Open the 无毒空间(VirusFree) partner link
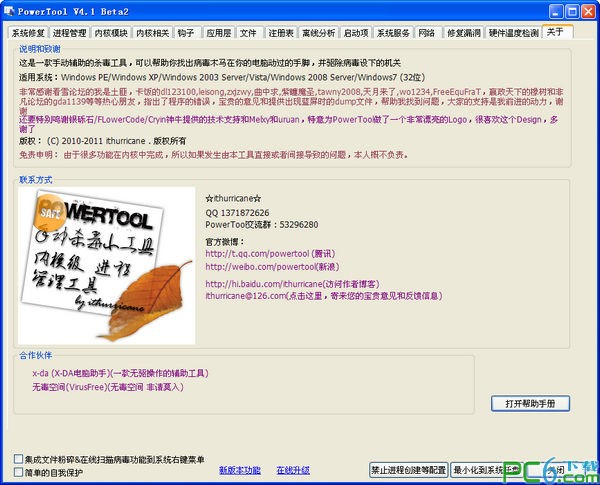 [x=108, y=387]
